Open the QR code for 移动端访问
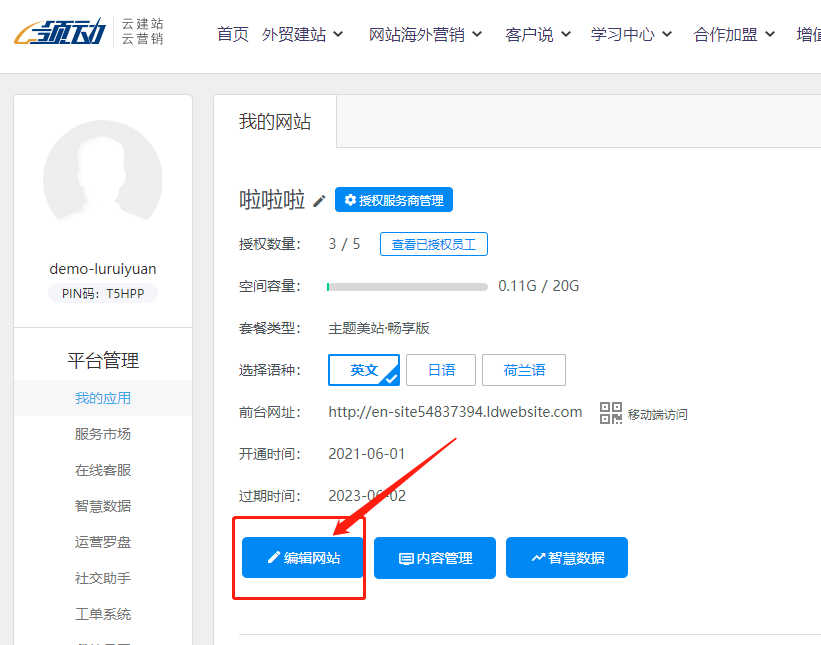This screenshot has width=821, height=645. (x=611, y=413)
